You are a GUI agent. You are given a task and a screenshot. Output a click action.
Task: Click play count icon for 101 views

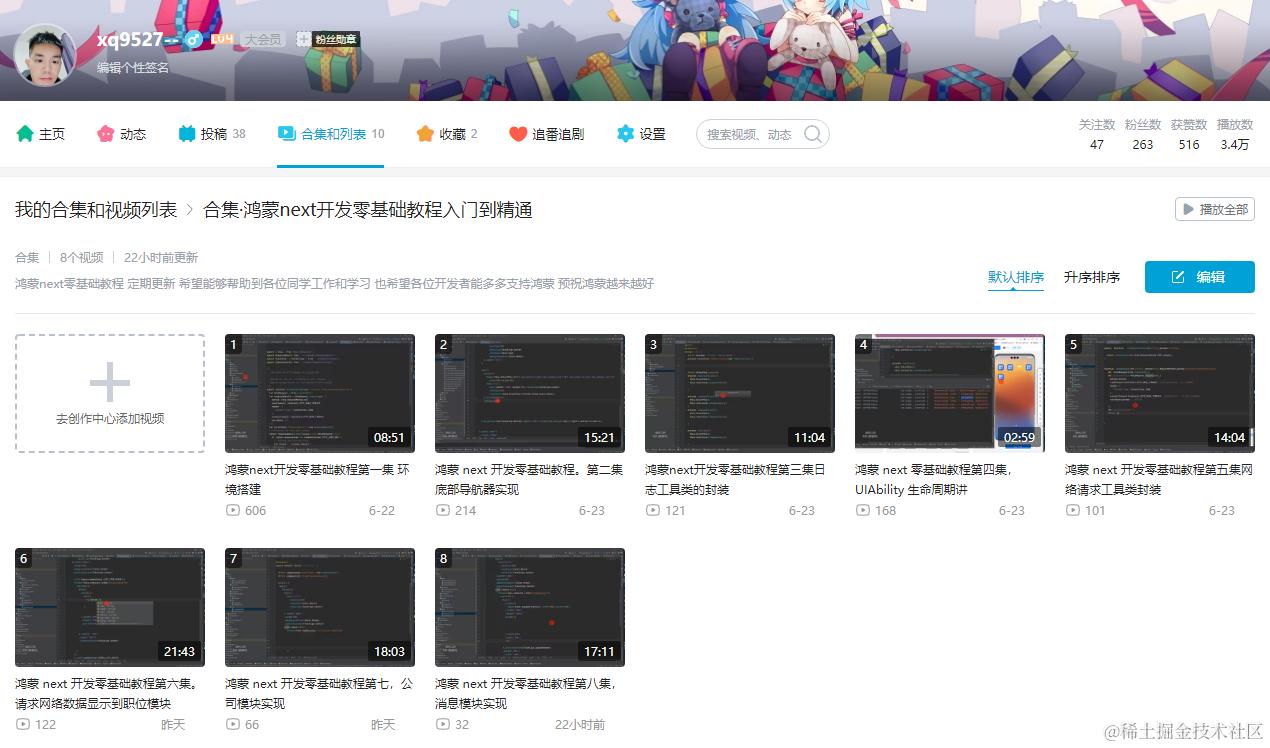tap(1073, 510)
